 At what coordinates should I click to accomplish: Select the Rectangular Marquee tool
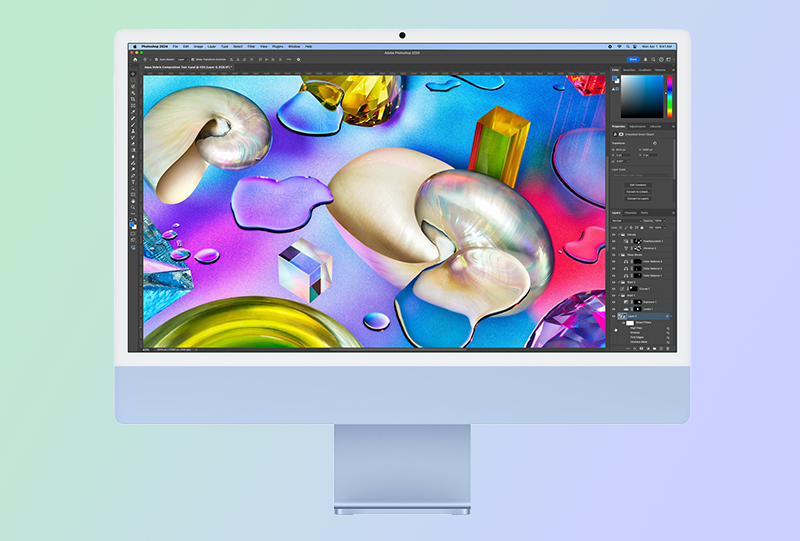pyautogui.click(x=133, y=80)
